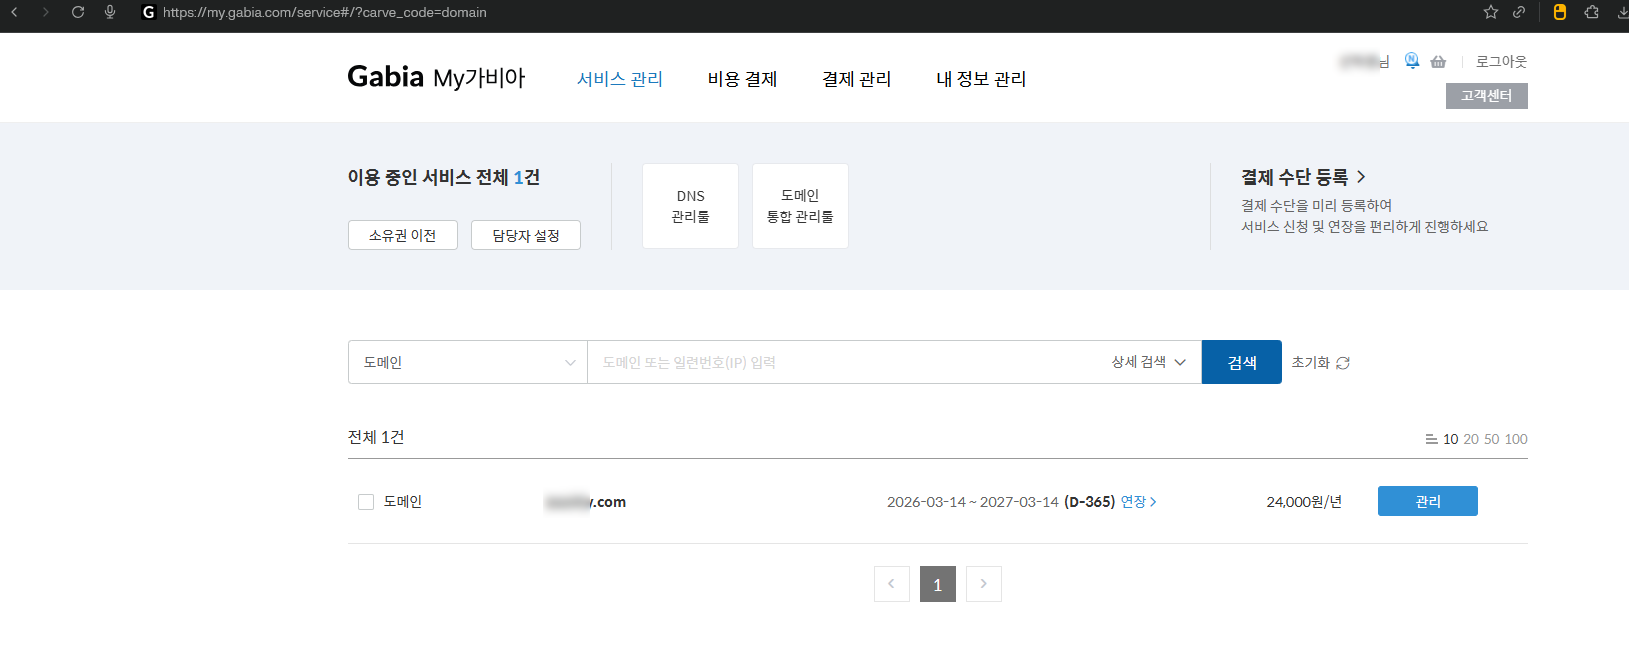1629x652 pixels.
Task: Open notifications bell icon in header
Action: click(x=1412, y=61)
